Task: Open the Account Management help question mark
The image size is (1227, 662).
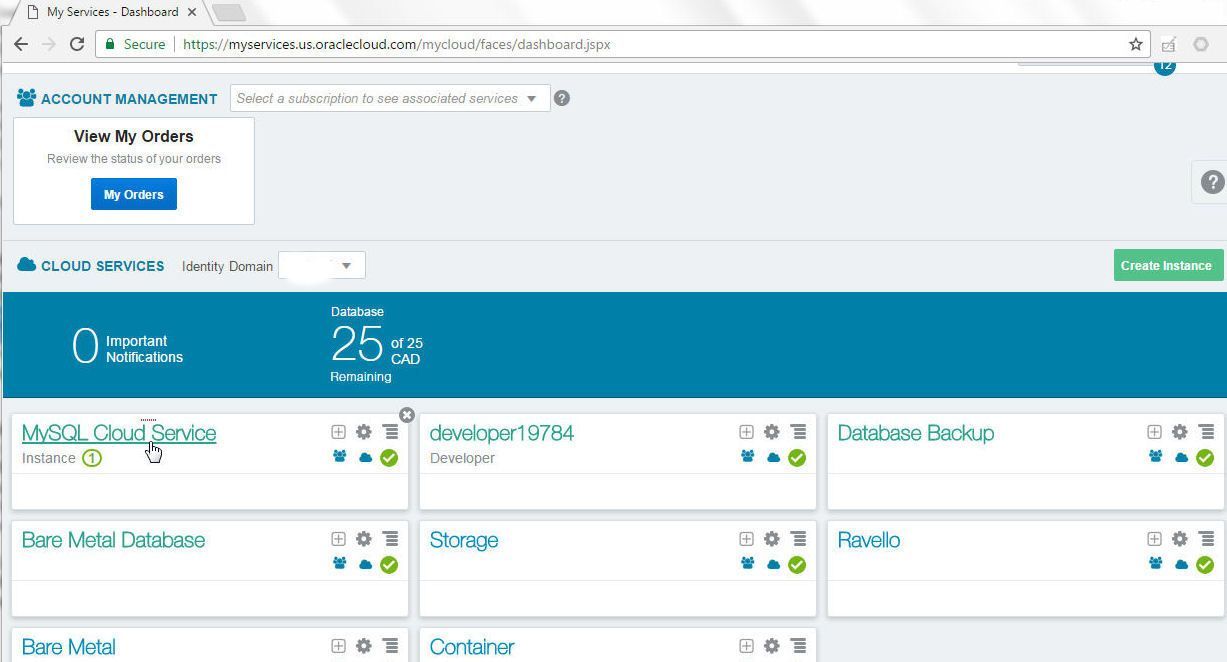Action: click(562, 98)
